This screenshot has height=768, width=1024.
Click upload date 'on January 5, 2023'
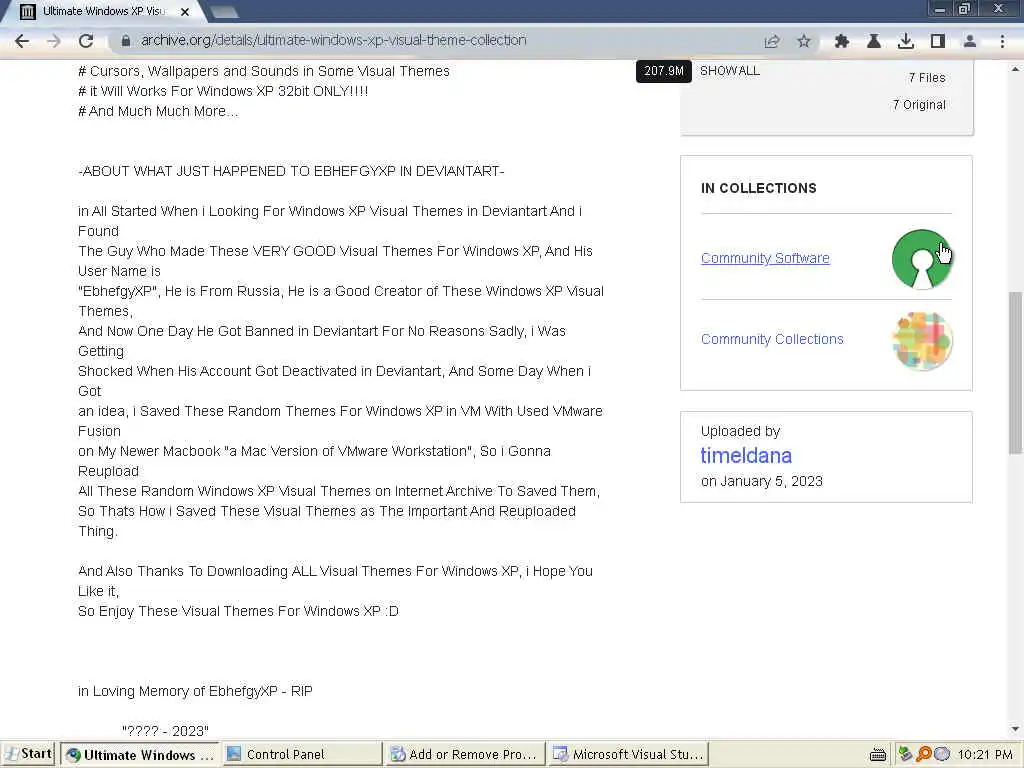(761, 481)
